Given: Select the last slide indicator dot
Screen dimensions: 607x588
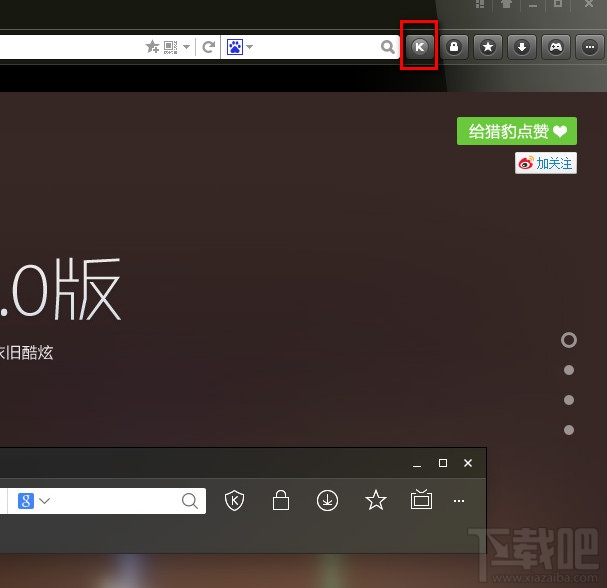Looking at the screenshot, I should 569,430.
